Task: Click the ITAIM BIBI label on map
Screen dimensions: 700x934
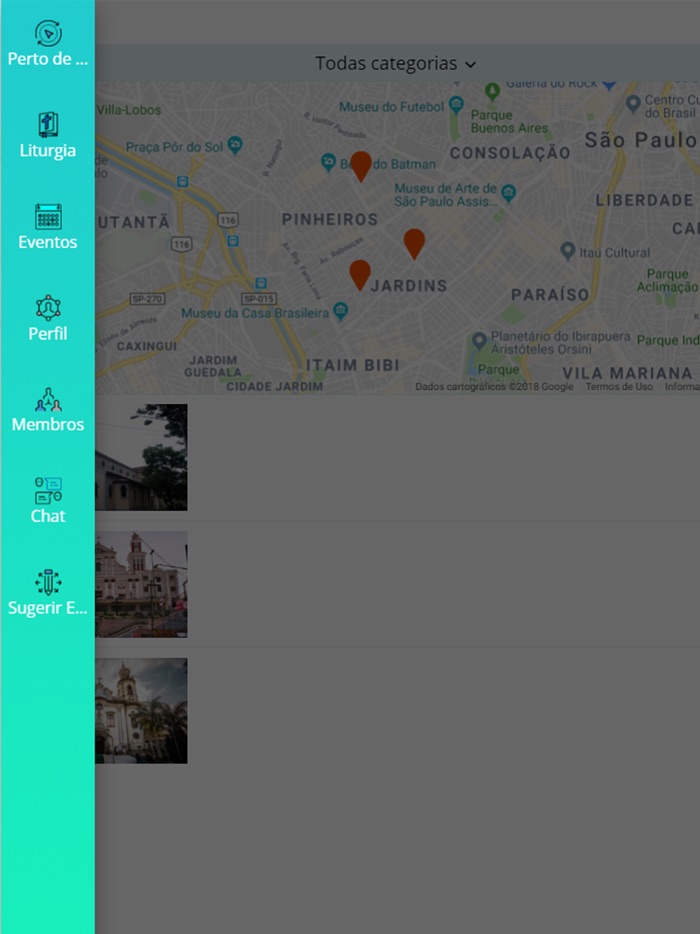Action: click(353, 365)
